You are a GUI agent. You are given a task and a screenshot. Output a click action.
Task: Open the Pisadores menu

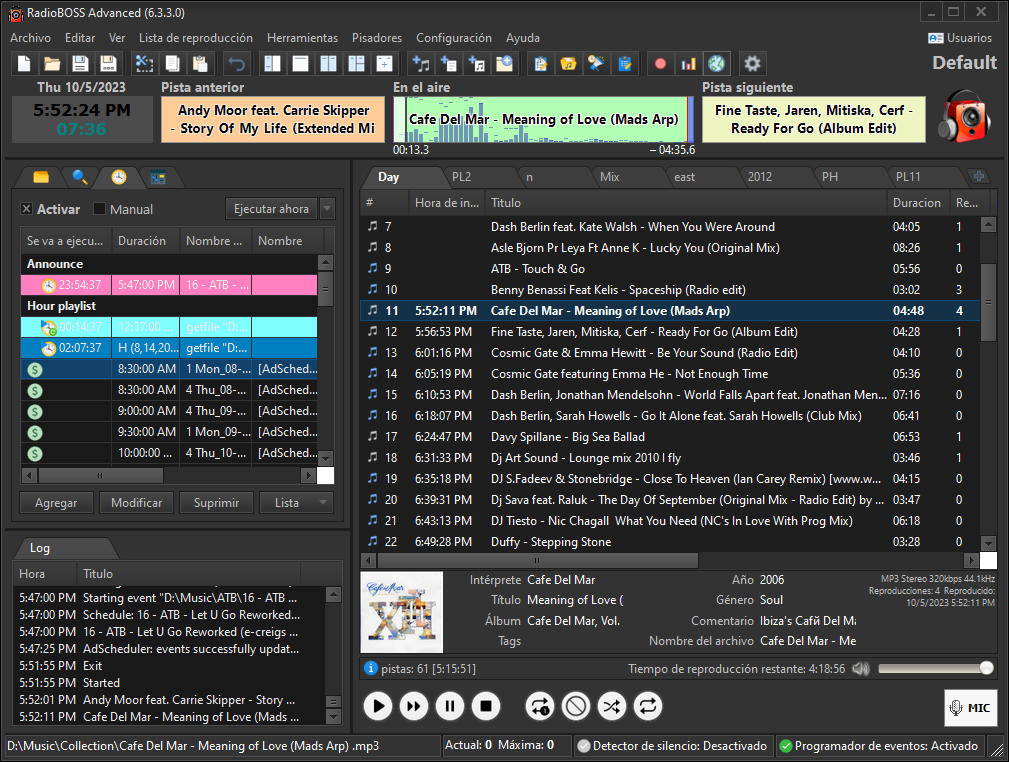point(377,38)
